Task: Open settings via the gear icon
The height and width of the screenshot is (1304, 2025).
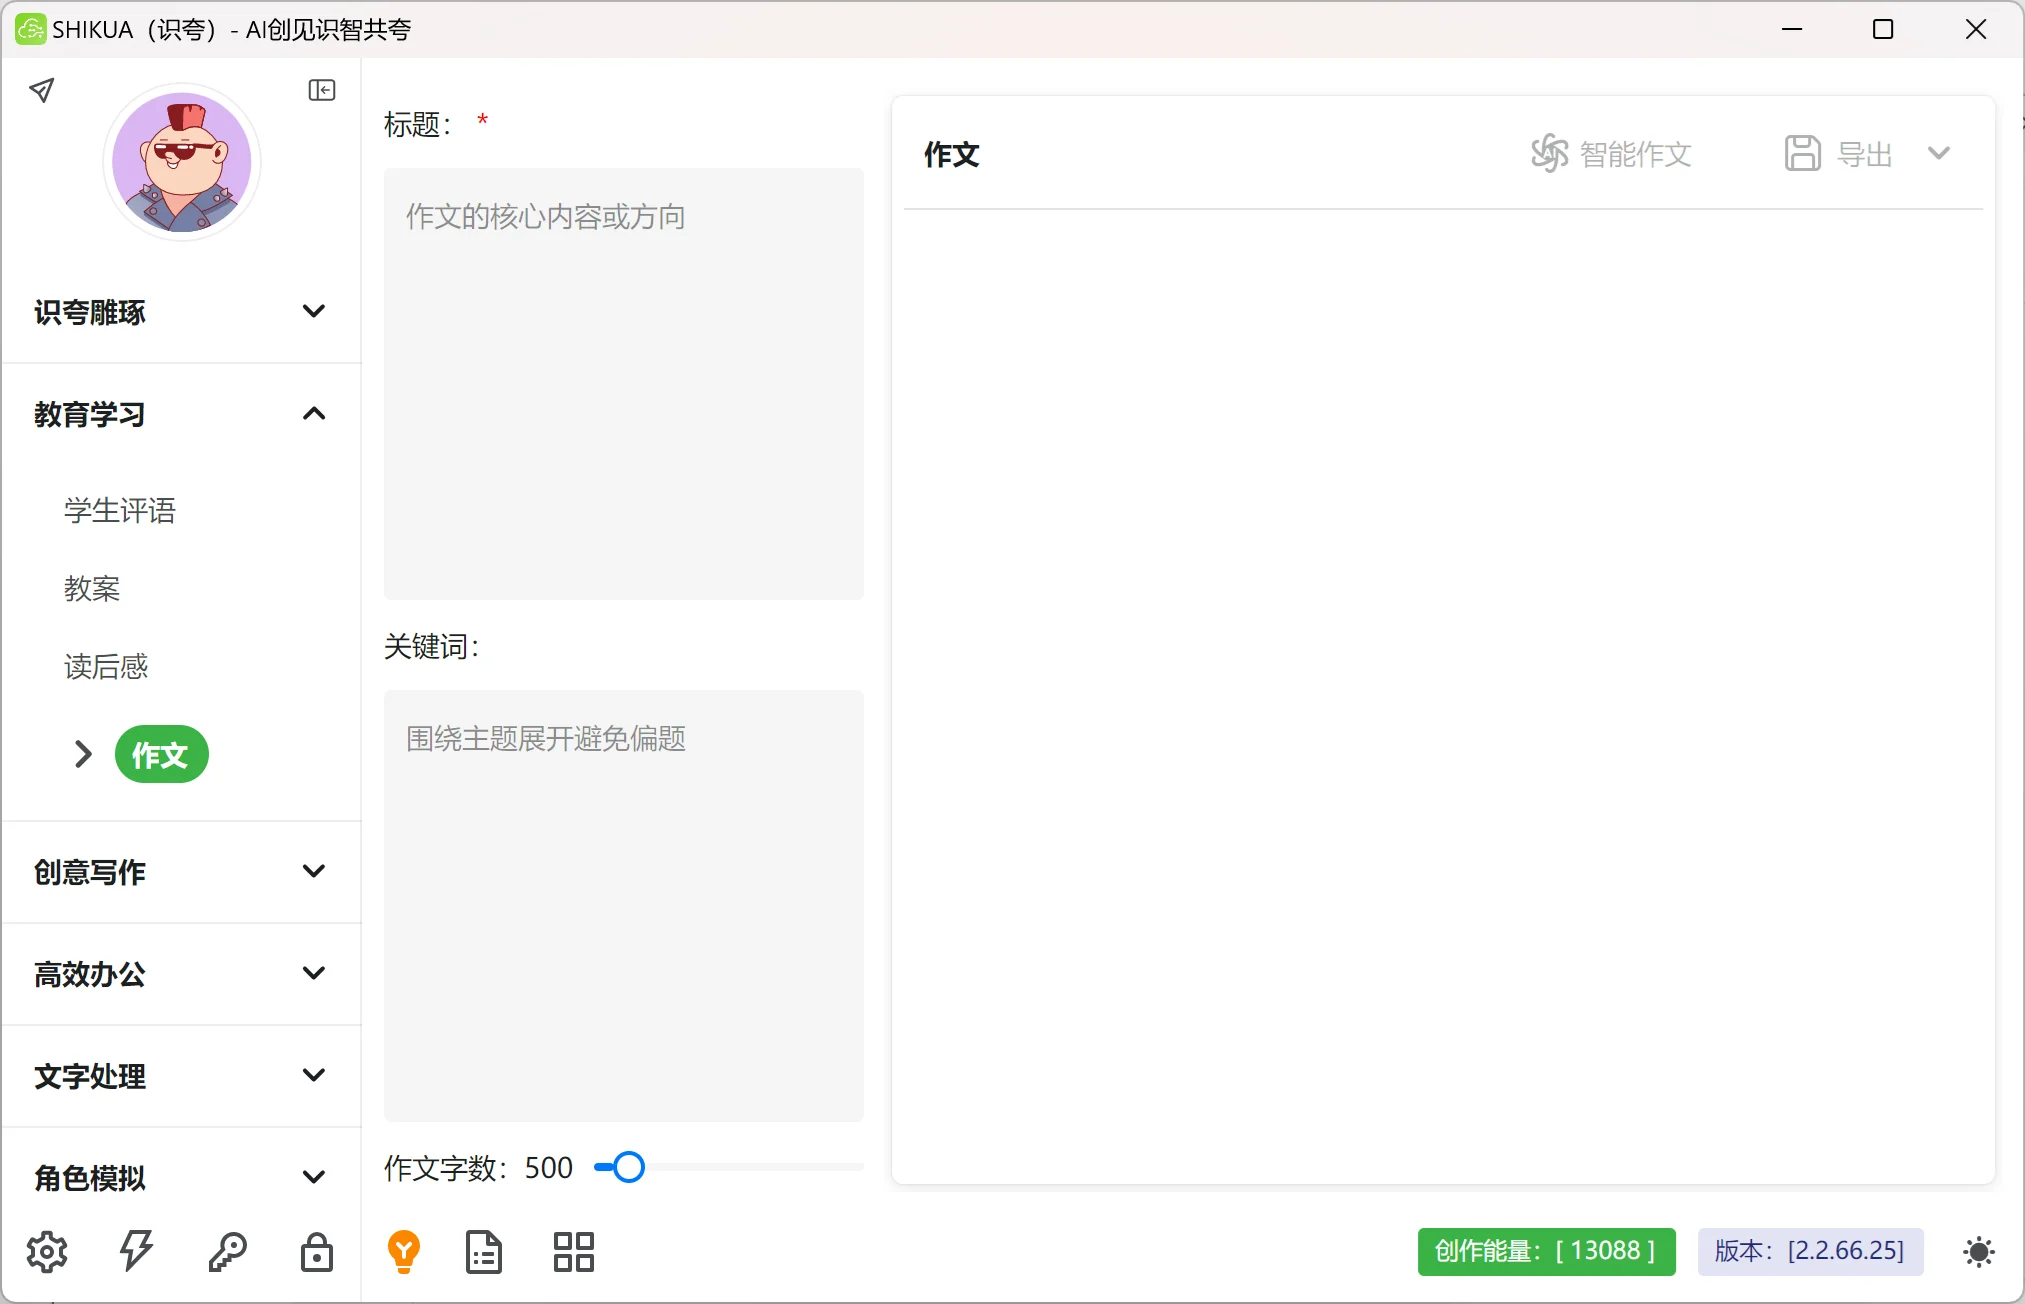Action: coord(47,1252)
